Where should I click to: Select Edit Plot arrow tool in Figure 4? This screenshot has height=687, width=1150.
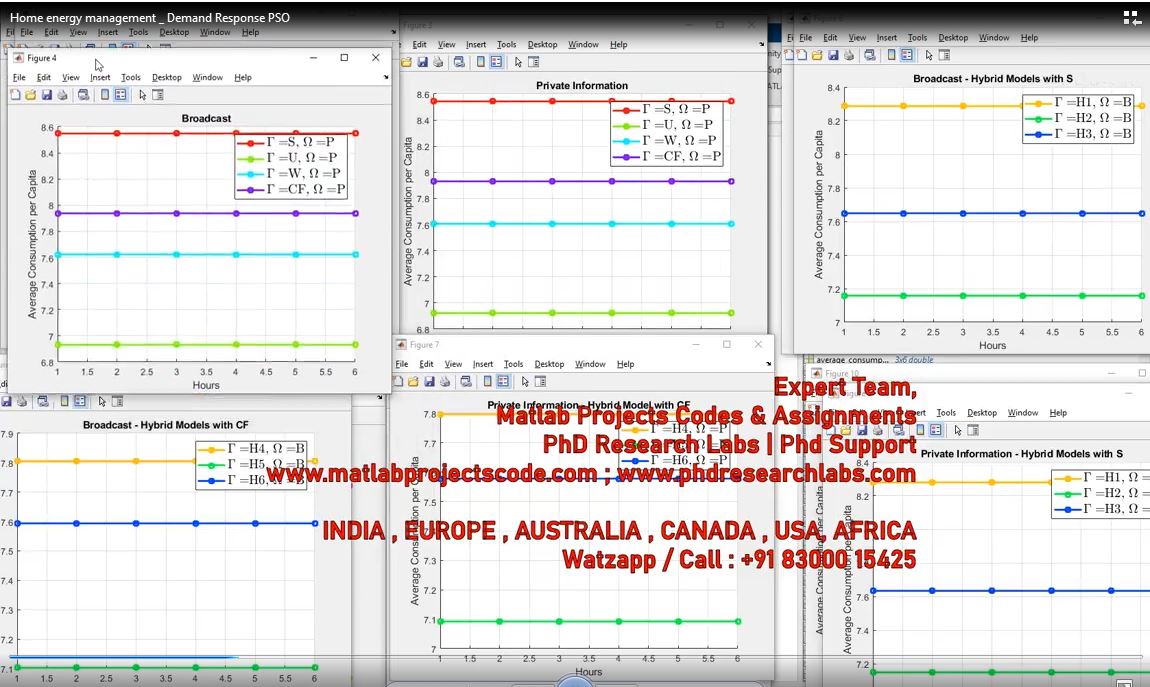pos(142,95)
